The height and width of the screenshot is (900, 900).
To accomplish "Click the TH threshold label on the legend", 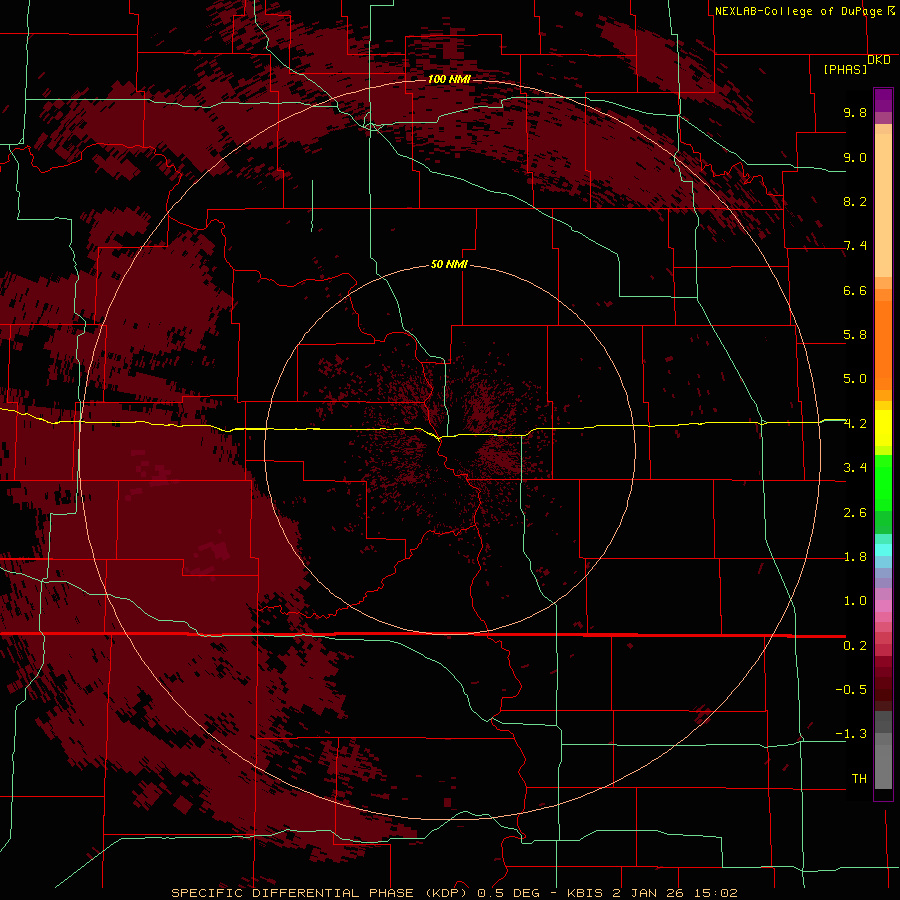I will 859,779.
